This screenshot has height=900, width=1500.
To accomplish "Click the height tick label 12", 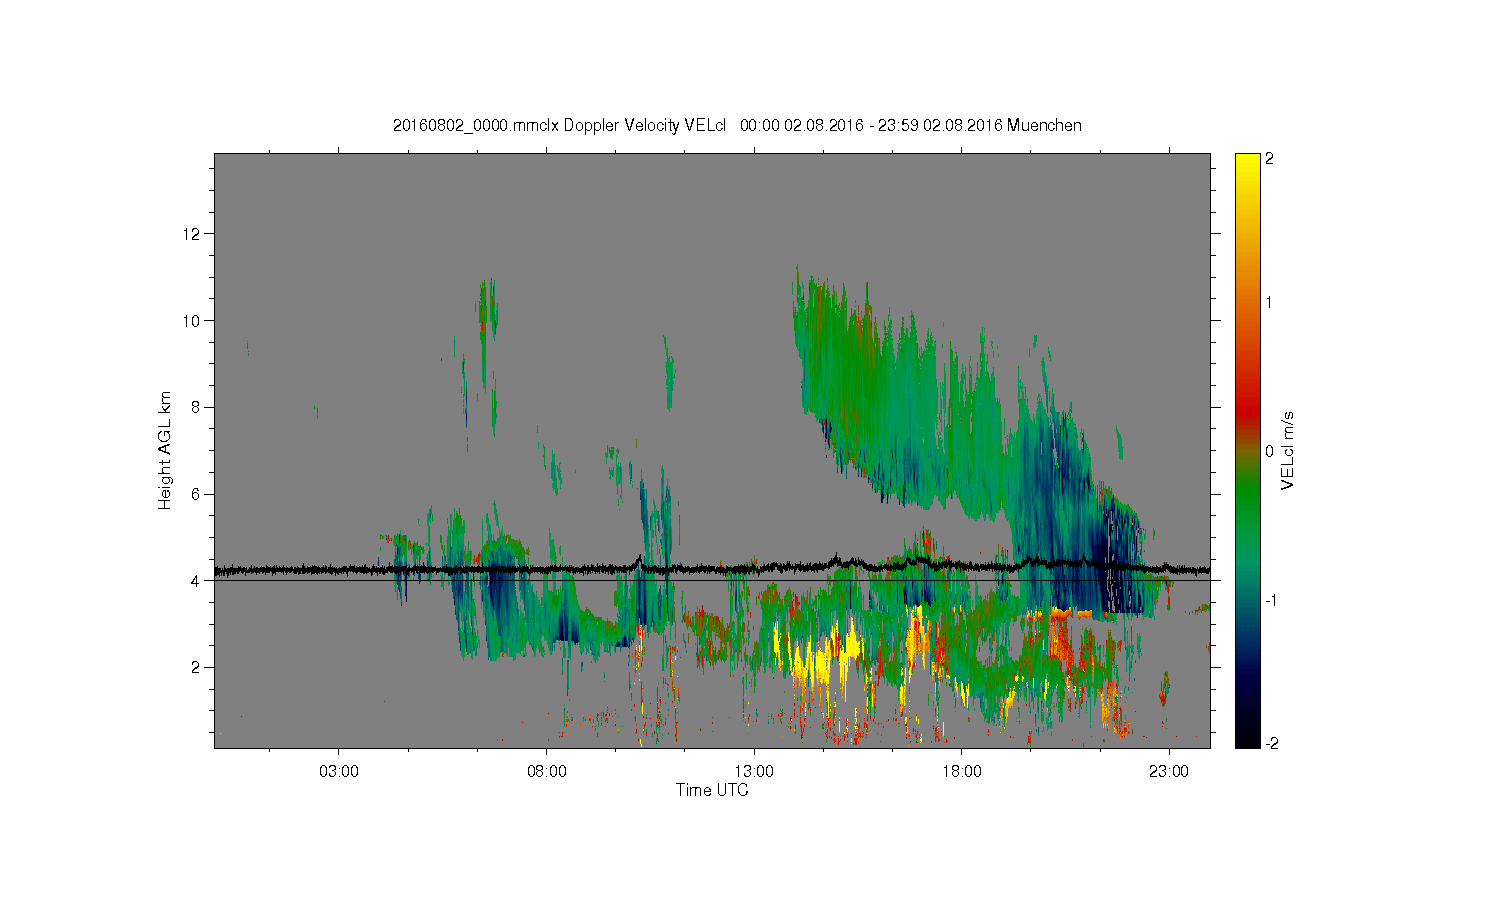I will [193, 234].
